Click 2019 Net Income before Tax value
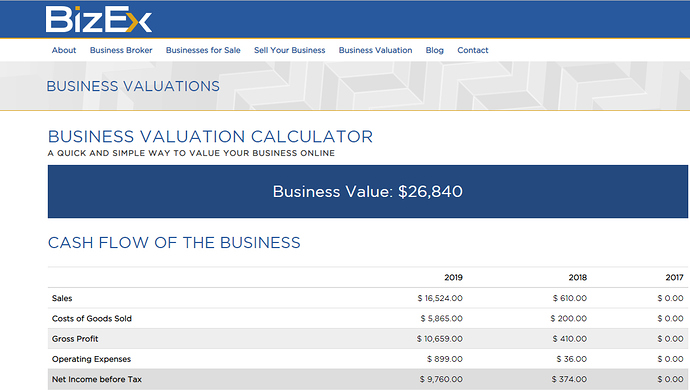The image size is (690, 390). (x=441, y=379)
